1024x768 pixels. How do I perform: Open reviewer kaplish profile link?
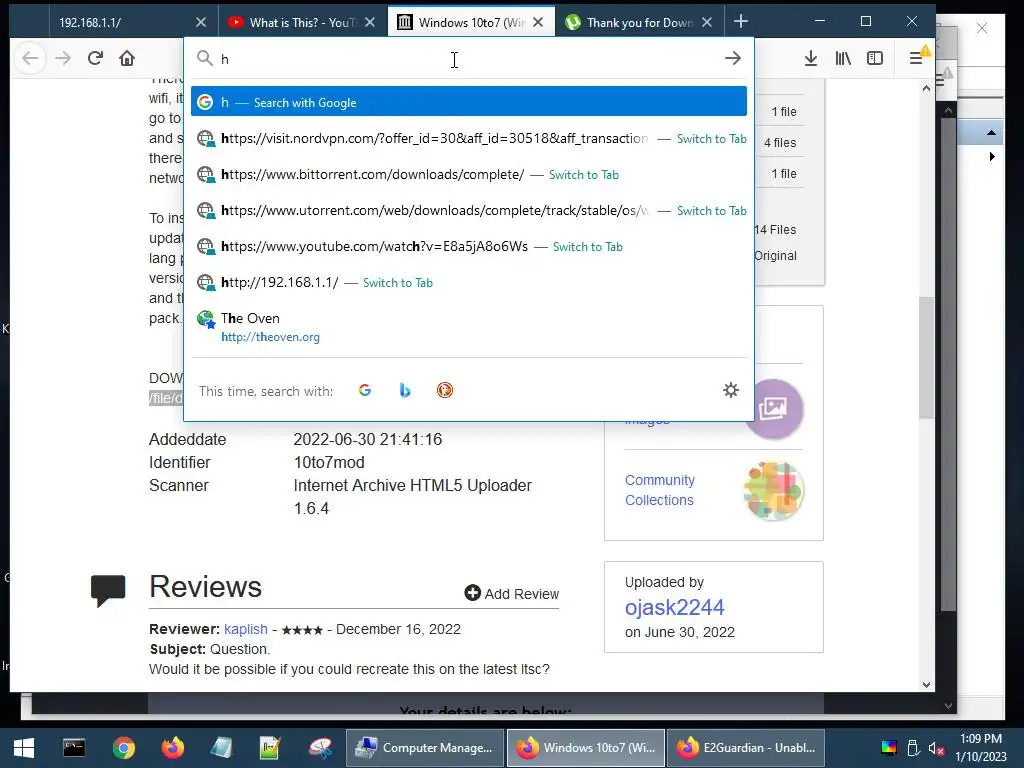click(x=246, y=629)
